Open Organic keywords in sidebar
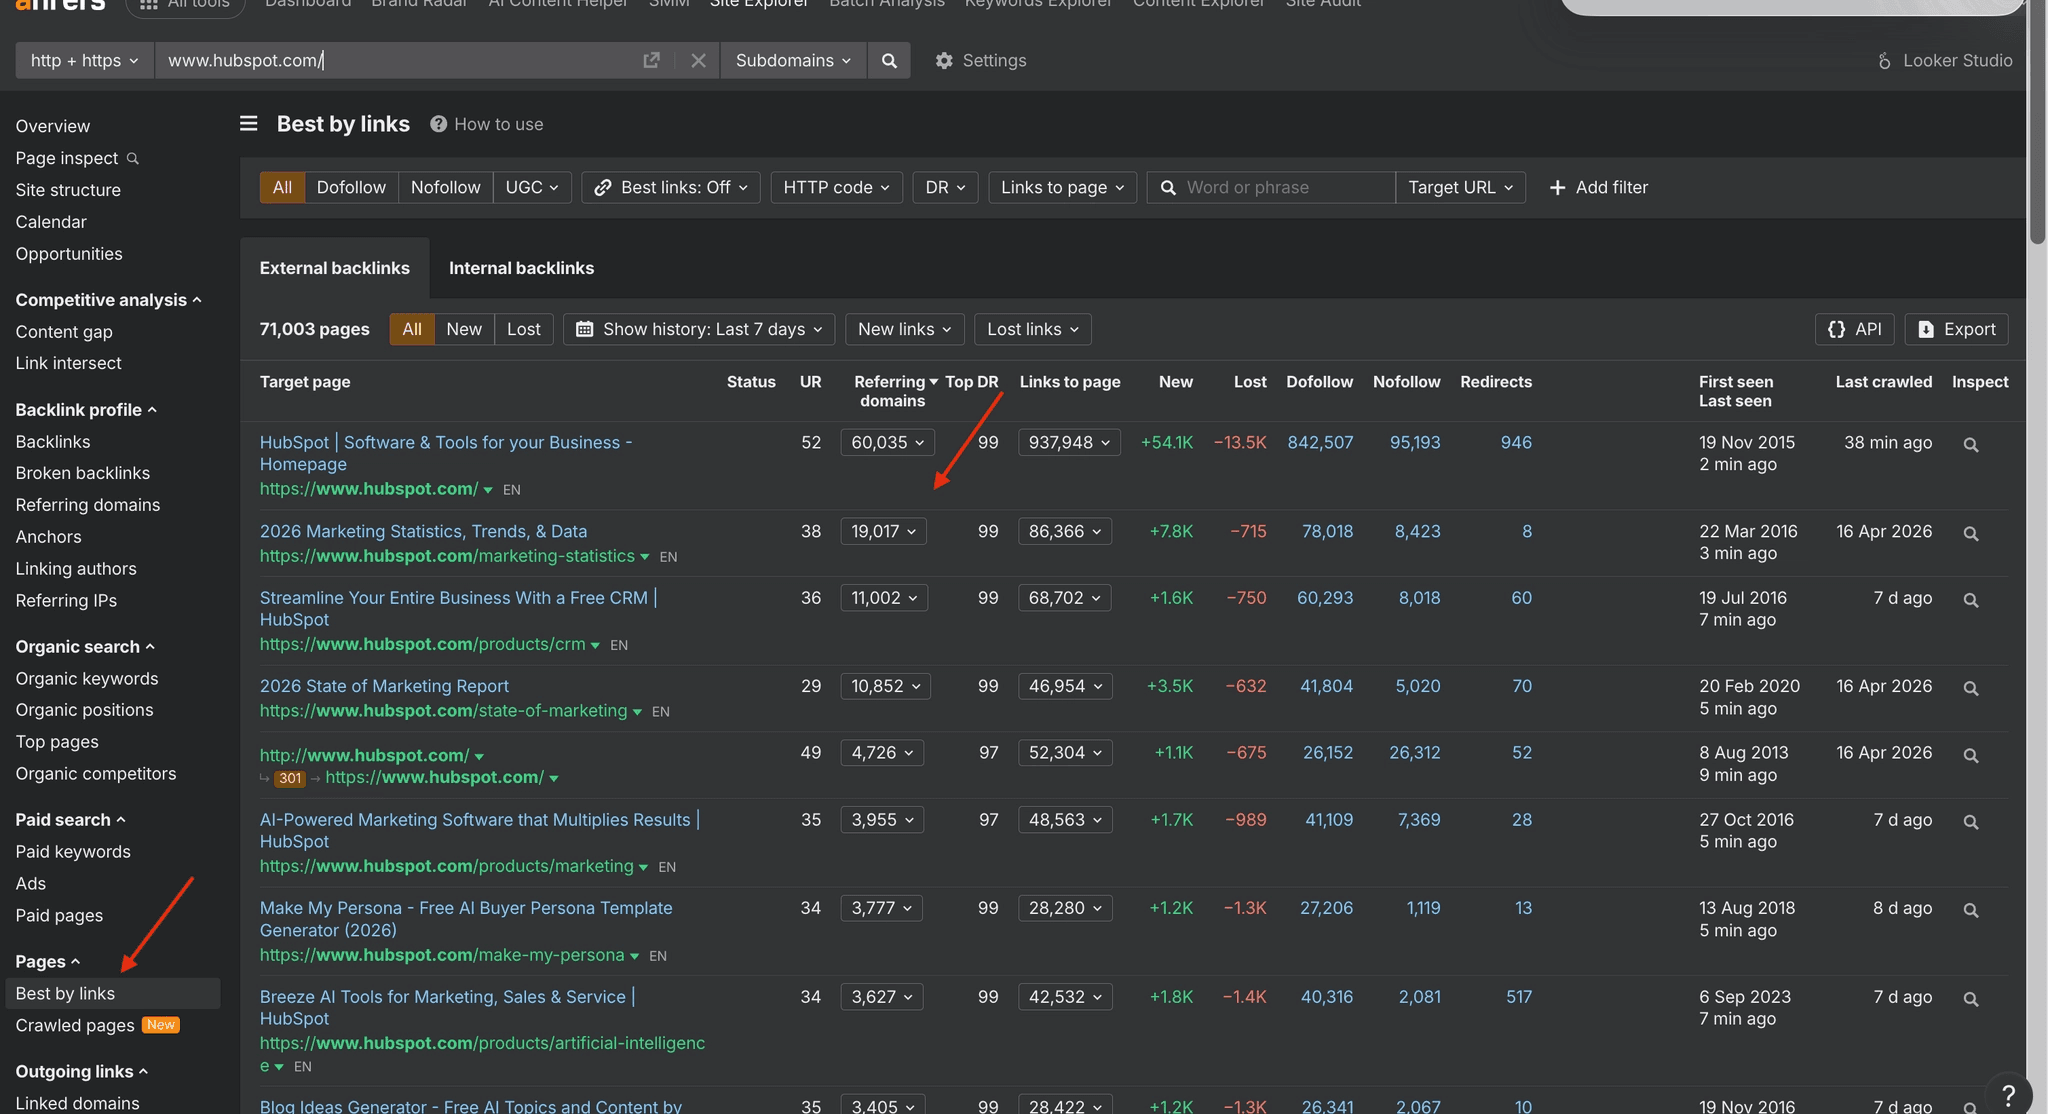The height and width of the screenshot is (1114, 2048). [87, 679]
